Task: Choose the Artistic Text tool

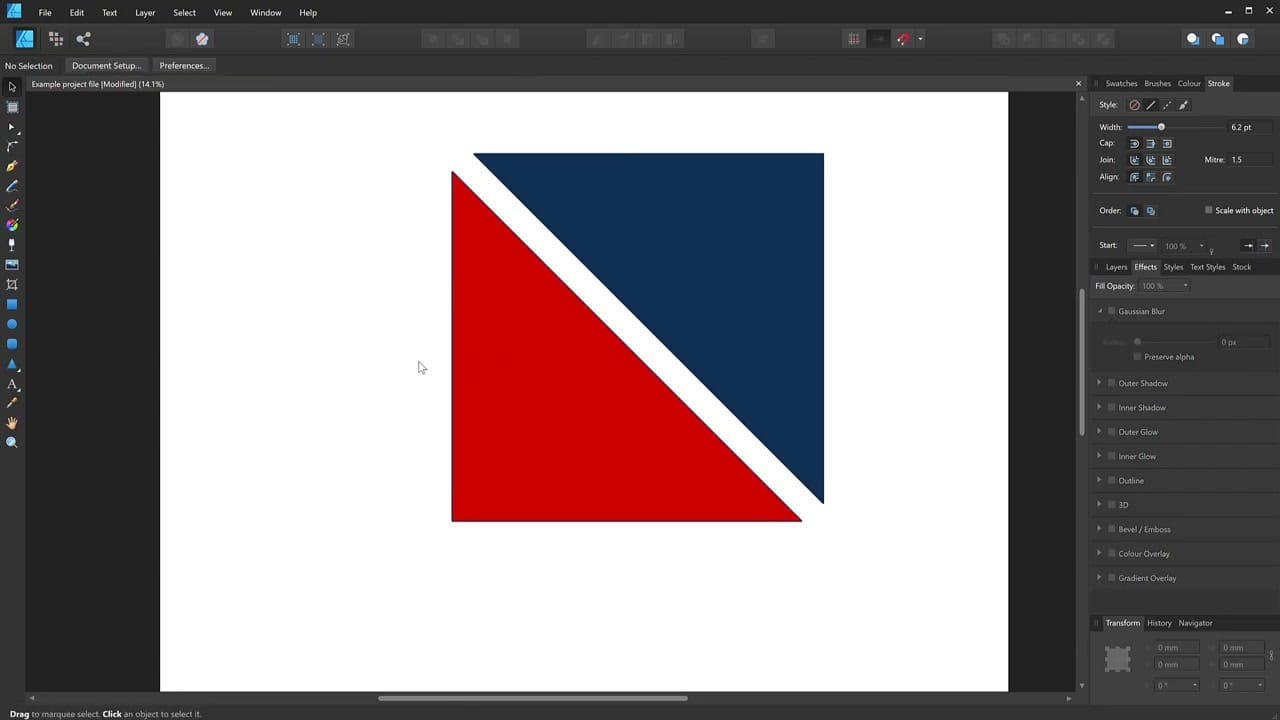Action: point(12,384)
